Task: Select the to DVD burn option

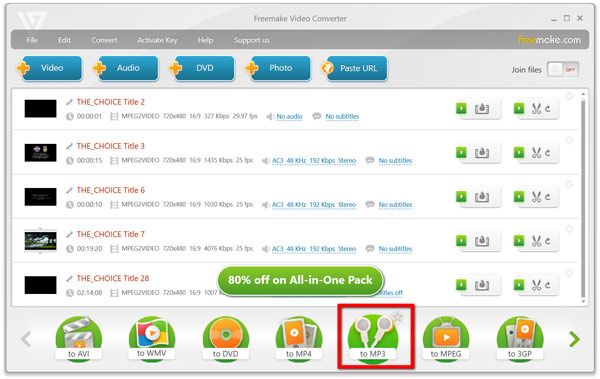Action: point(225,337)
